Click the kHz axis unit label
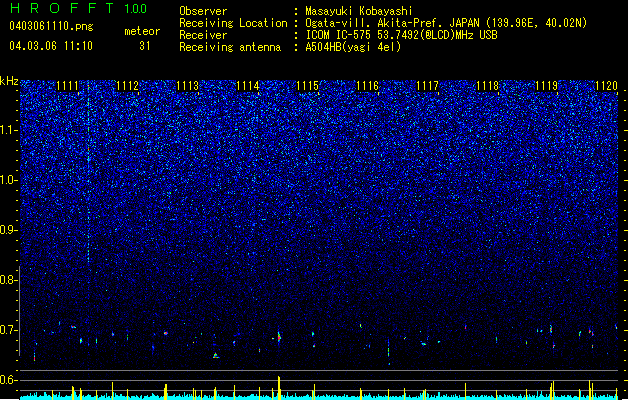This screenshot has height=400, width=629. coord(9,81)
